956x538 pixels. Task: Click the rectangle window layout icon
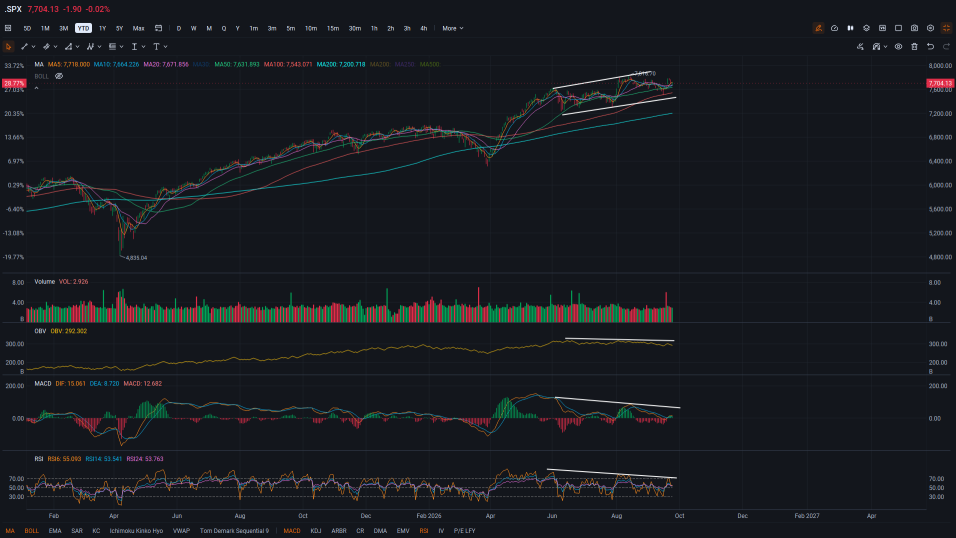coord(898,28)
